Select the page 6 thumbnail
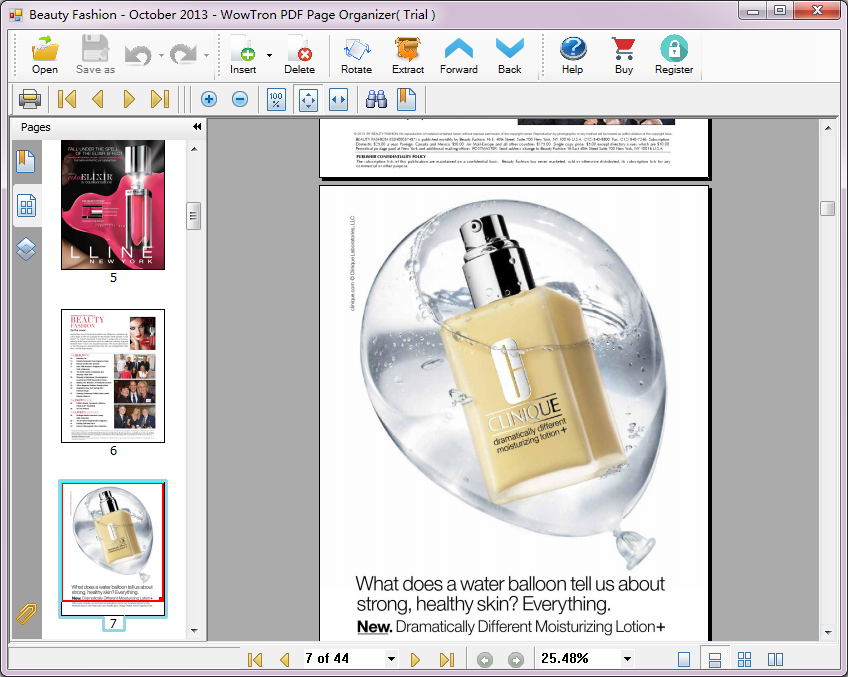 point(113,376)
